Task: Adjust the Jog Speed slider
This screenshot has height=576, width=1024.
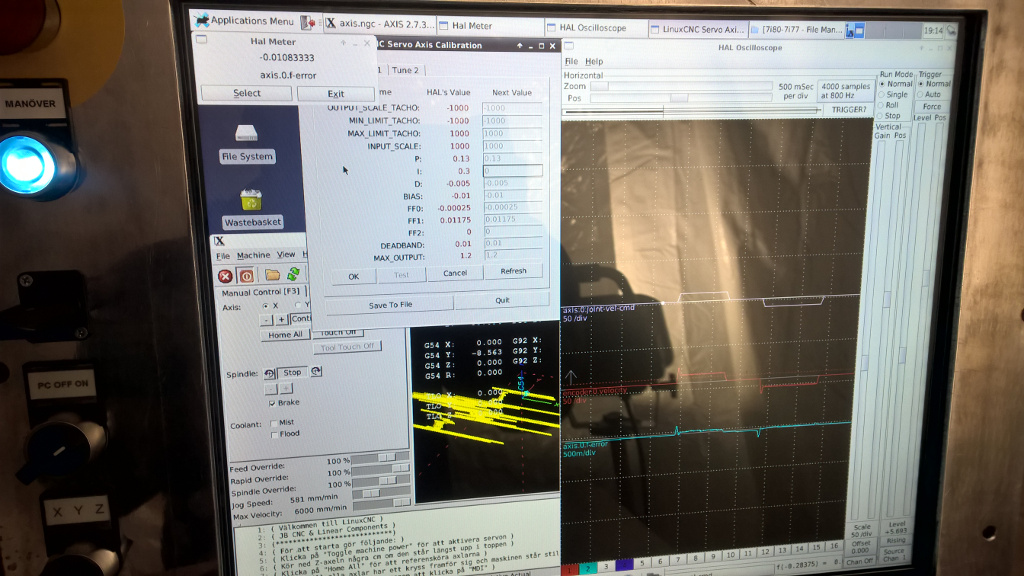Action: coord(381,493)
